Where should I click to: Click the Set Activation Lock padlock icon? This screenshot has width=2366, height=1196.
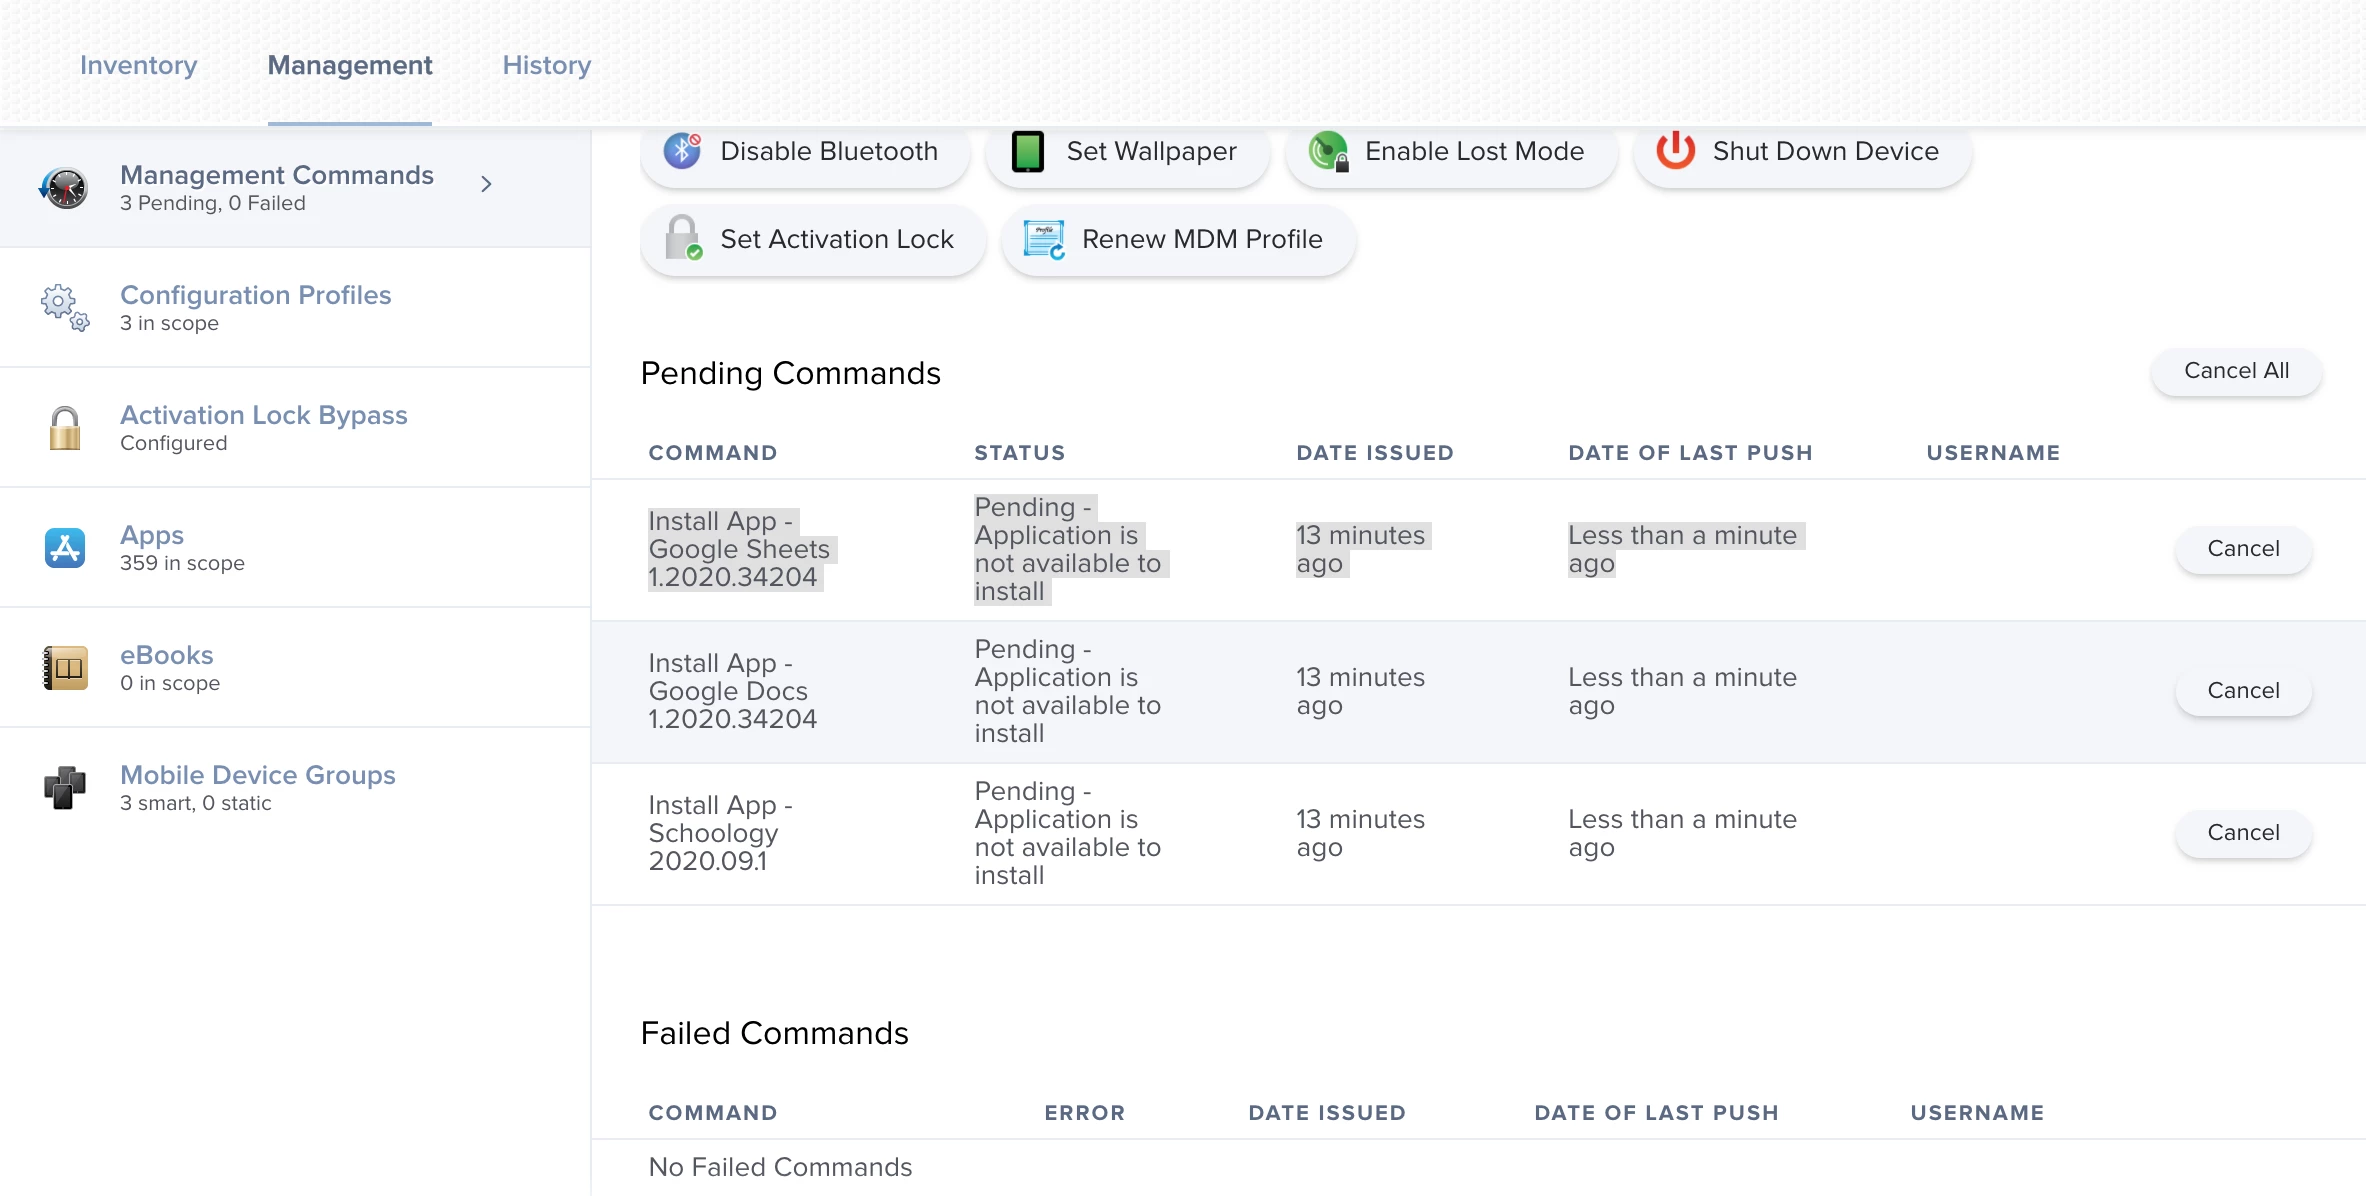[x=684, y=238]
